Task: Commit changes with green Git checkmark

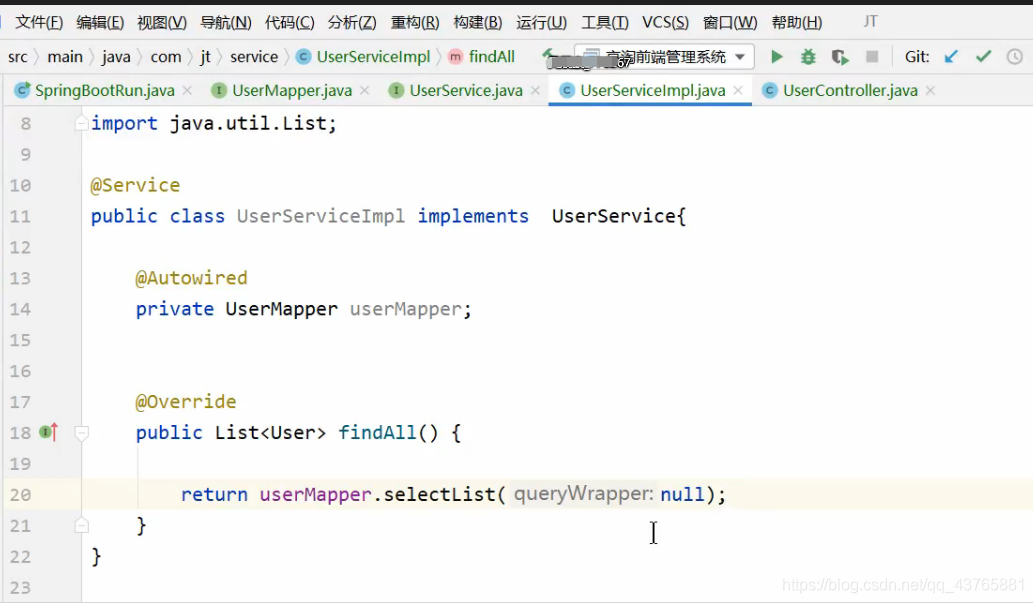Action: 984,57
